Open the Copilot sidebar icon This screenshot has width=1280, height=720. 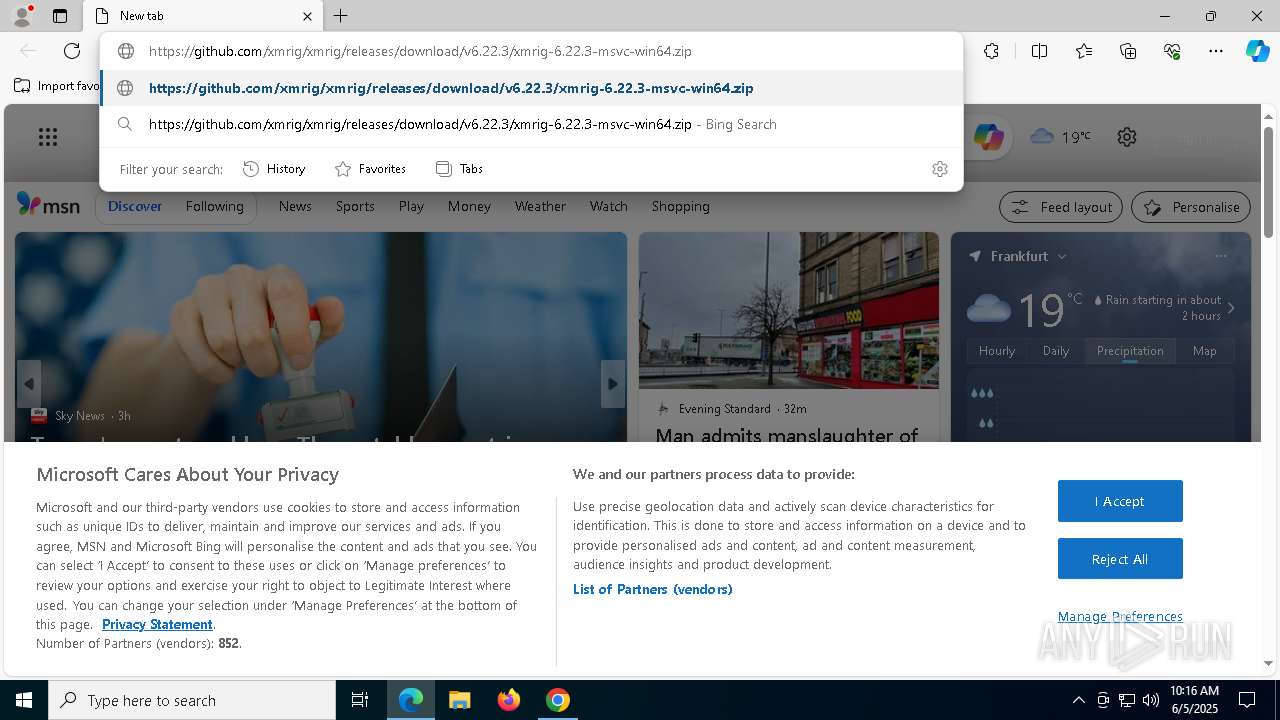(1257, 51)
